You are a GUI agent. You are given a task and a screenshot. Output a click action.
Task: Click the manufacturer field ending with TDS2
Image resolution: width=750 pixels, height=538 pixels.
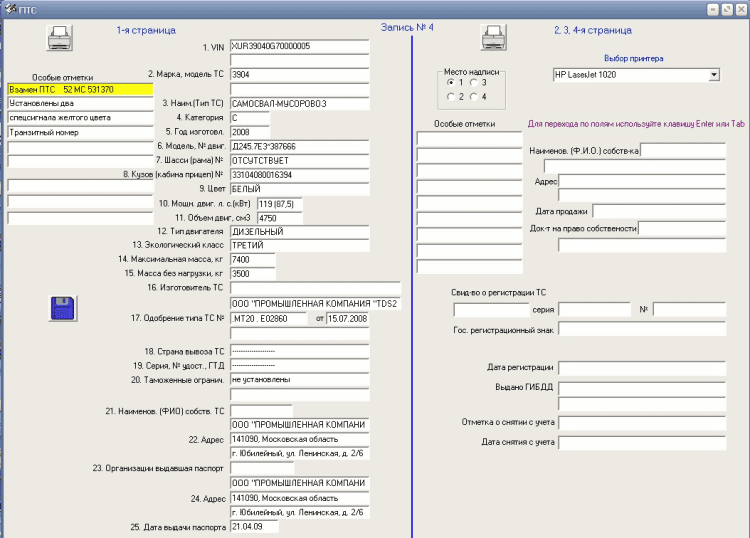pyautogui.click(x=315, y=304)
